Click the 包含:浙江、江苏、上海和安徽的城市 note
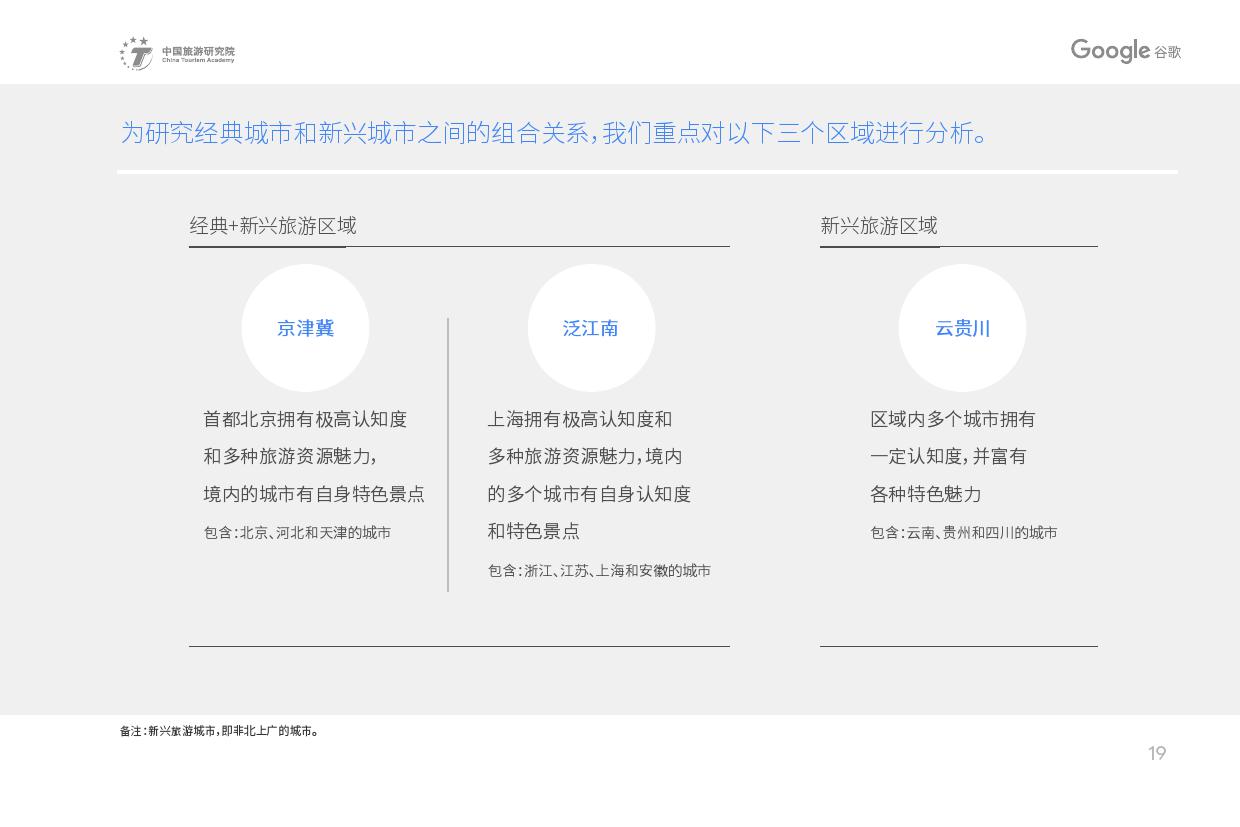Viewport: 1240px width, 827px height. (599, 571)
